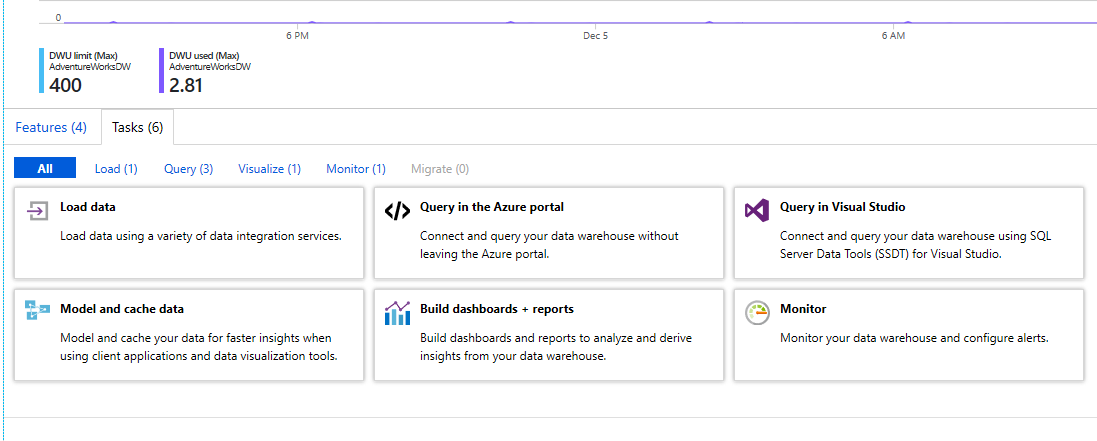Image resolution: width=1097 pixels, height=441 pixels.
Task: Filter tasks by Monitor (1)
Action: point(356,169)
